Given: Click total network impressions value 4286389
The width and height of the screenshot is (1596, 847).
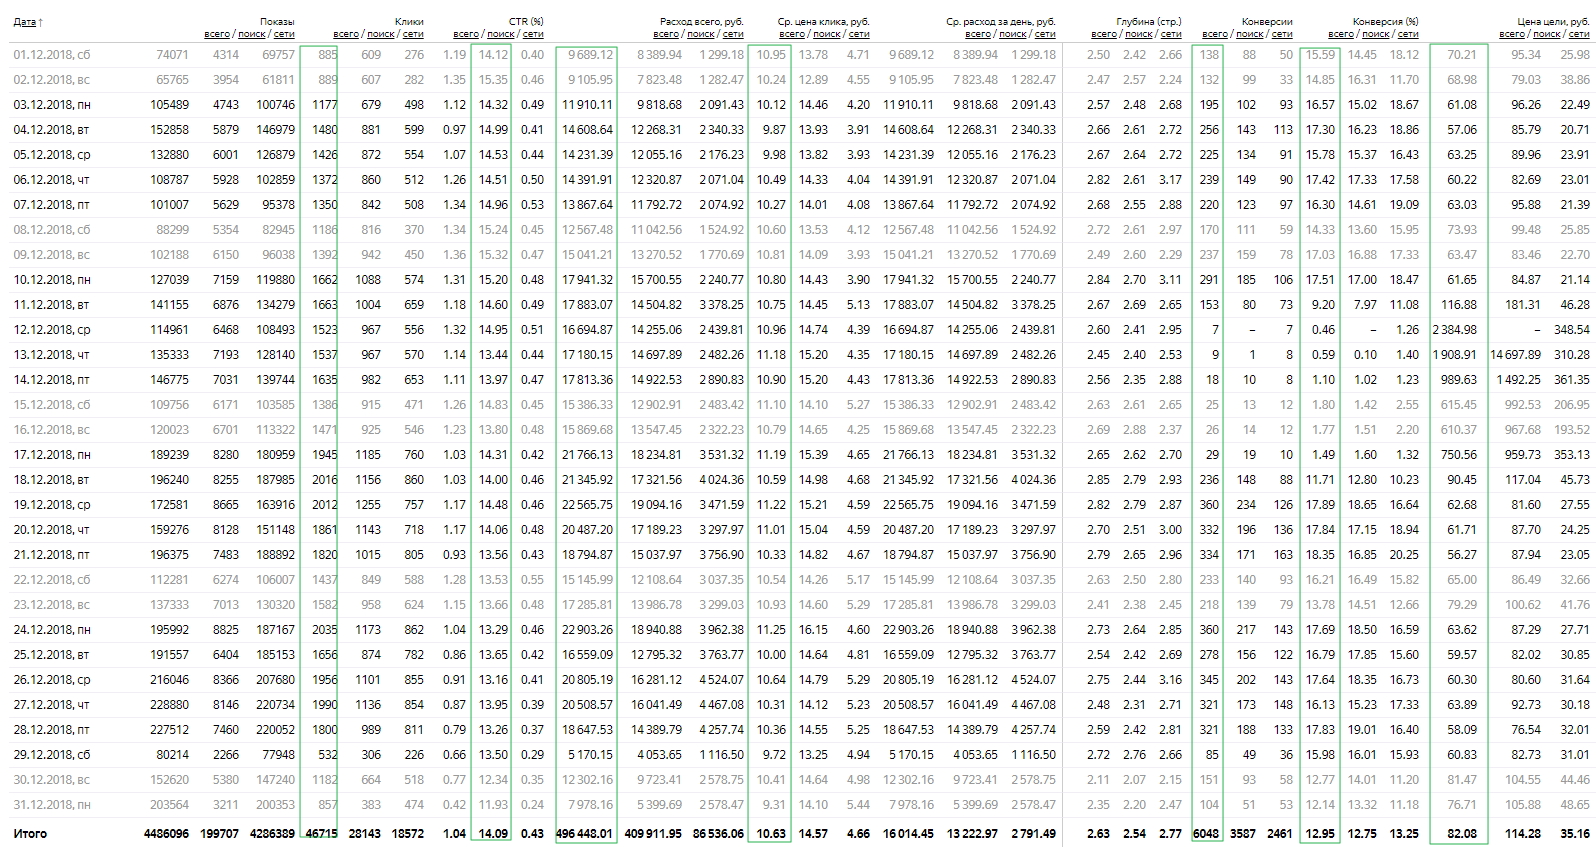Looking at the screenshot, I should [272, 833].
